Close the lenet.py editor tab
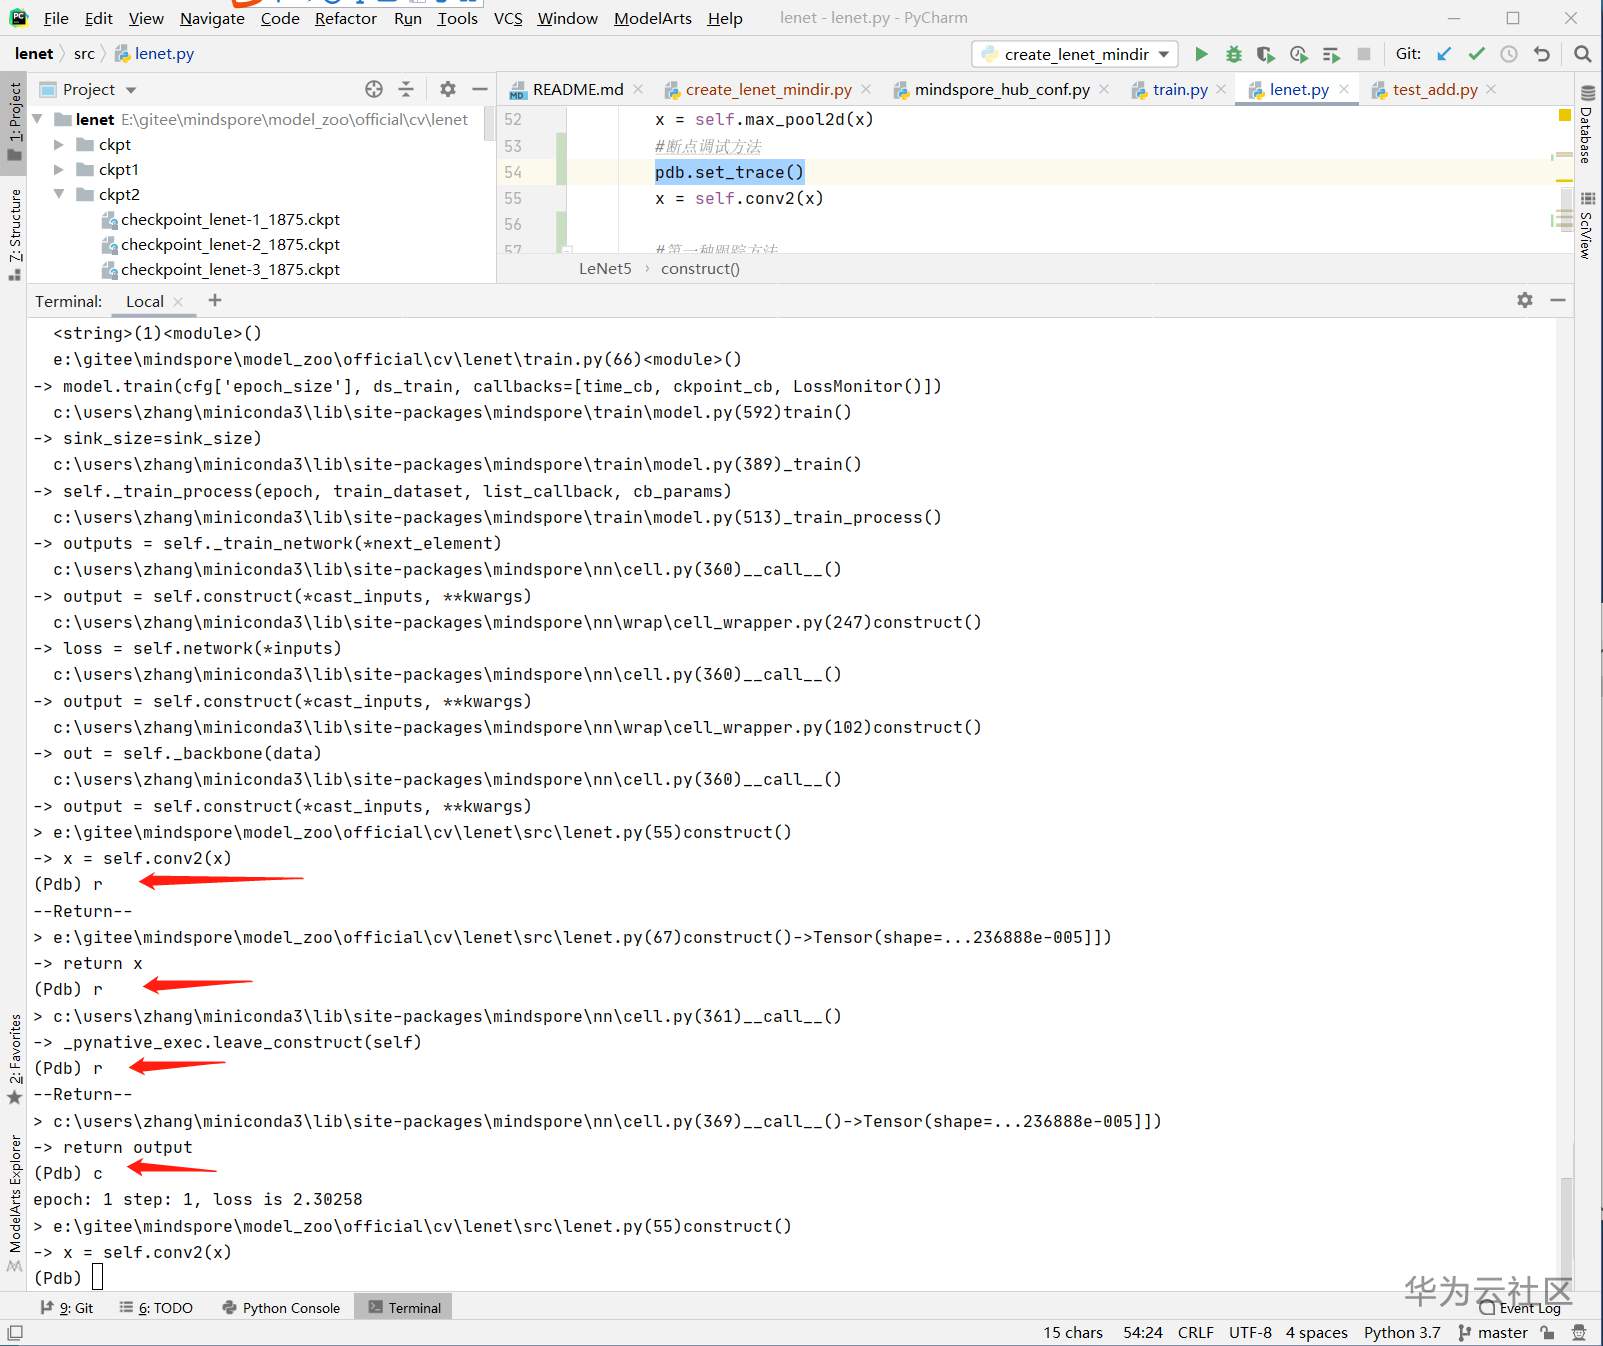The height and width of the screenshot is (1346, 1603). 1344,89
